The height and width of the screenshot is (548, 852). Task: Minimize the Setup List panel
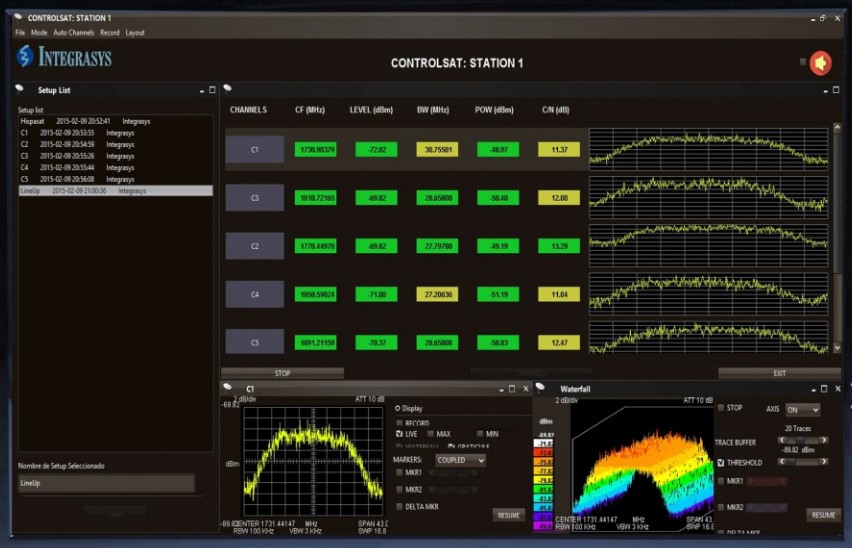pyautogui.click(x=202, y=91)
